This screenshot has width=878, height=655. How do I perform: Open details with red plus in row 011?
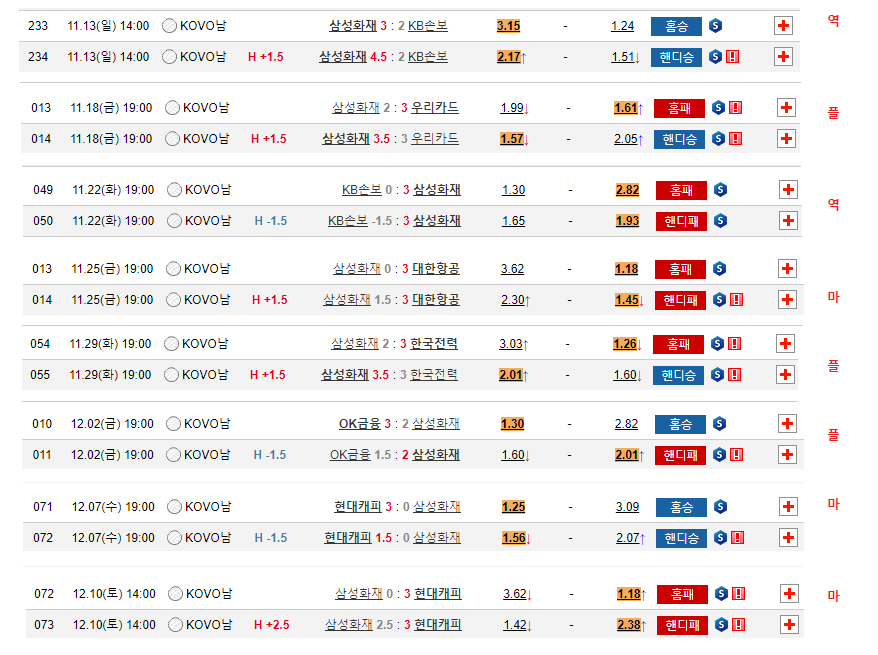point(786,455)
